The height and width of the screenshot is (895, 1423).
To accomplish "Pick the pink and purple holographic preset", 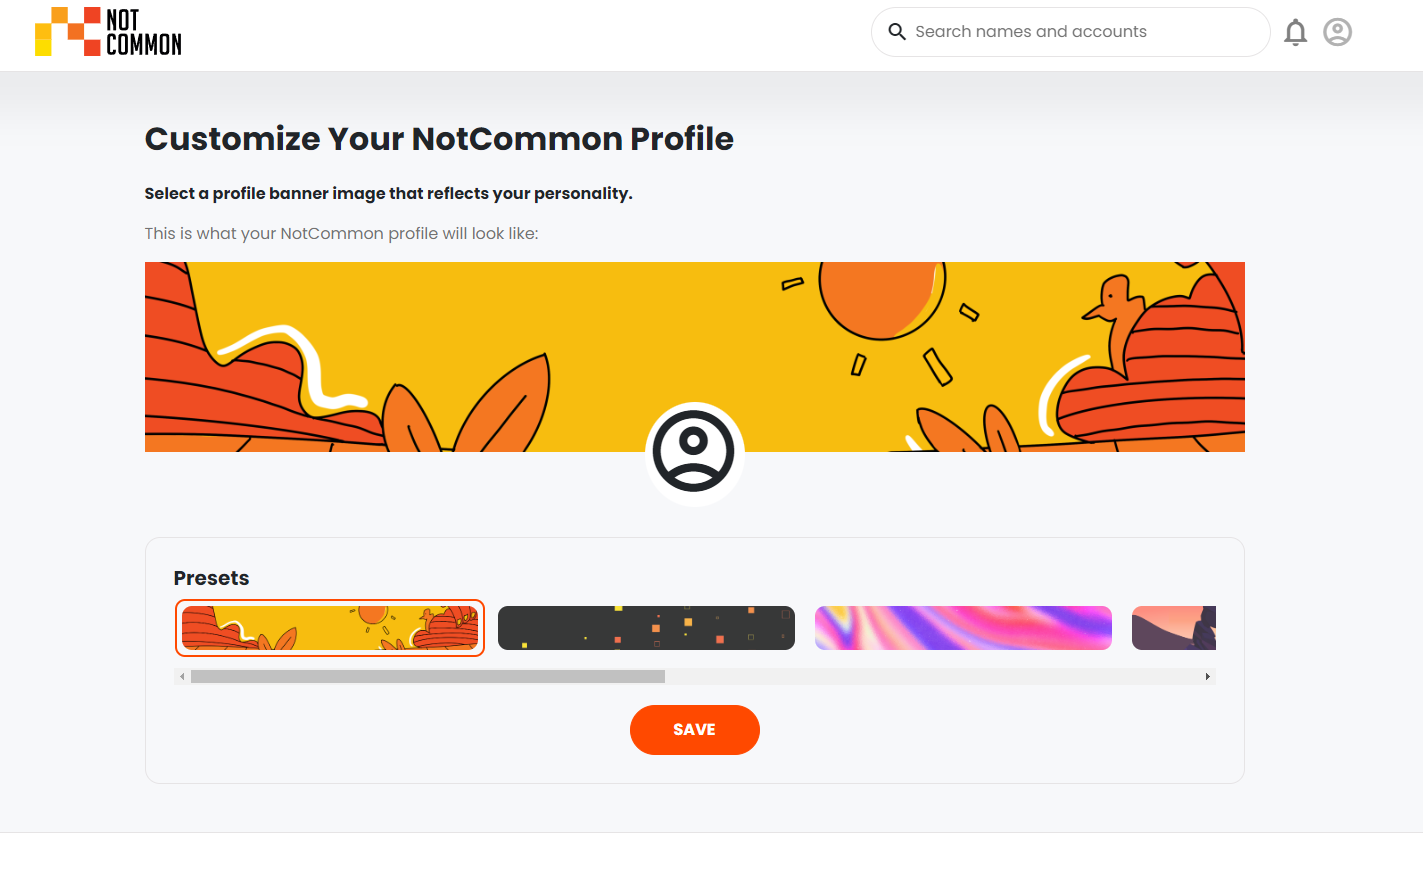I will (x=963, y=628).
